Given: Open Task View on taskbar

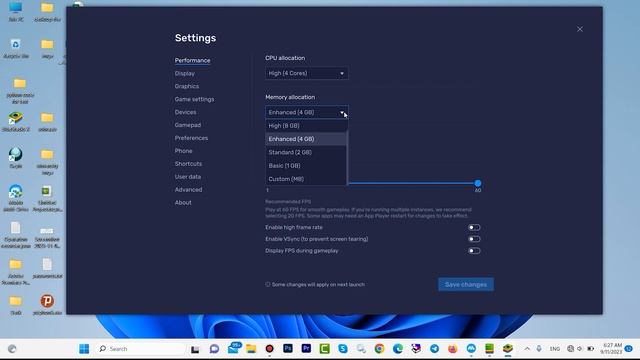Looking at the screenshot, I should coord(195,349).
